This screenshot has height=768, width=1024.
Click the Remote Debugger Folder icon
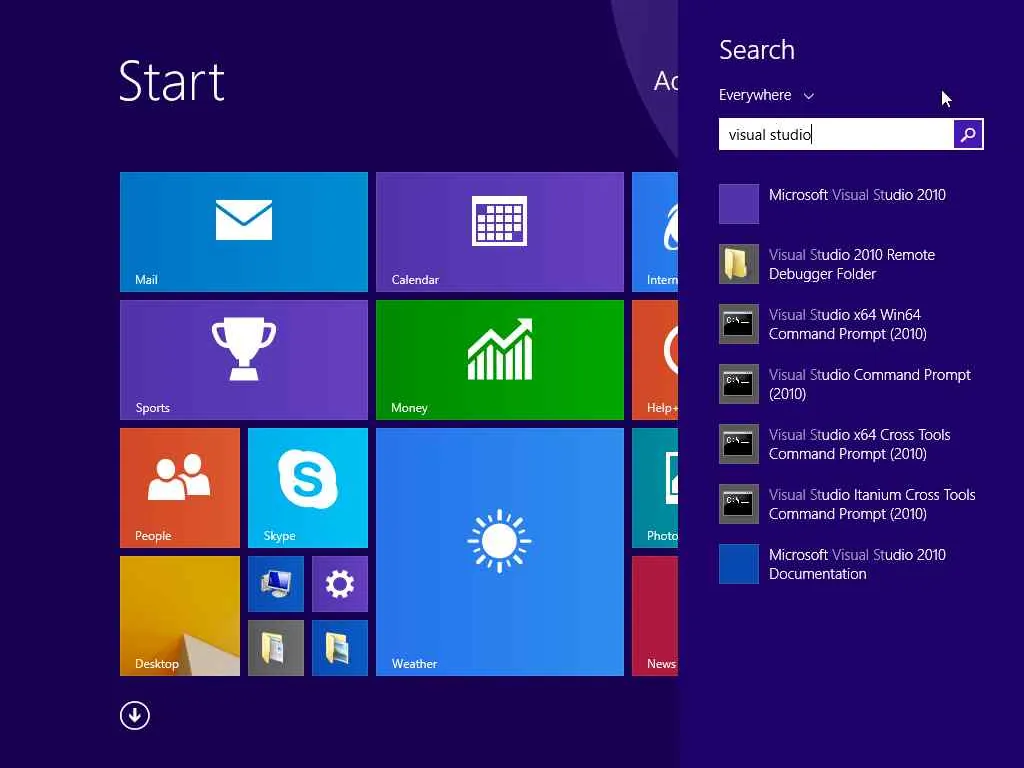click(x=739, y=264)
